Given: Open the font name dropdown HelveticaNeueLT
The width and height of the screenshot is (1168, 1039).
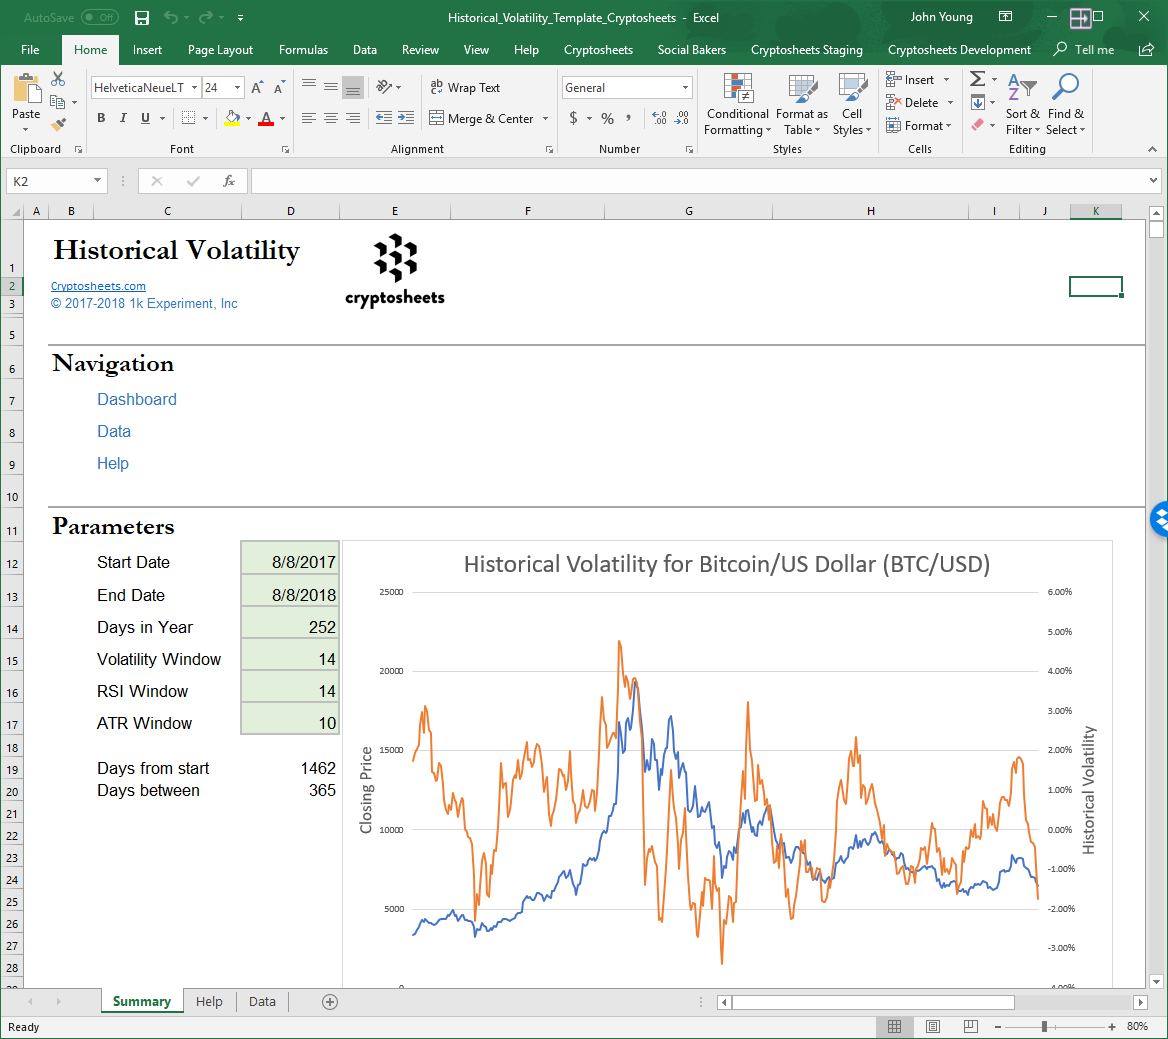Looking at the screenshot, I should pos(194,88).
